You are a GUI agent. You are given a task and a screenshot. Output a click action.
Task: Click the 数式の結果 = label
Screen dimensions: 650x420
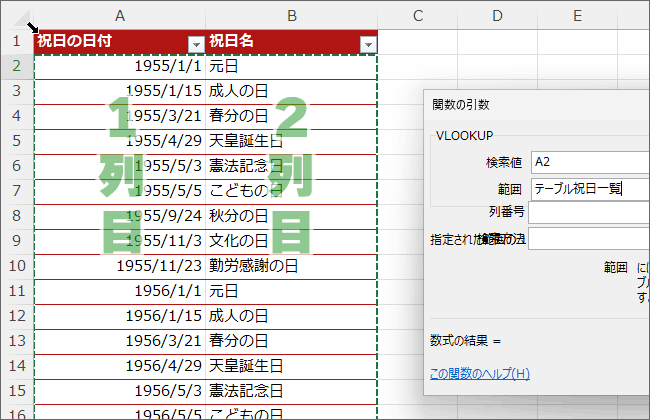point(465,341)
